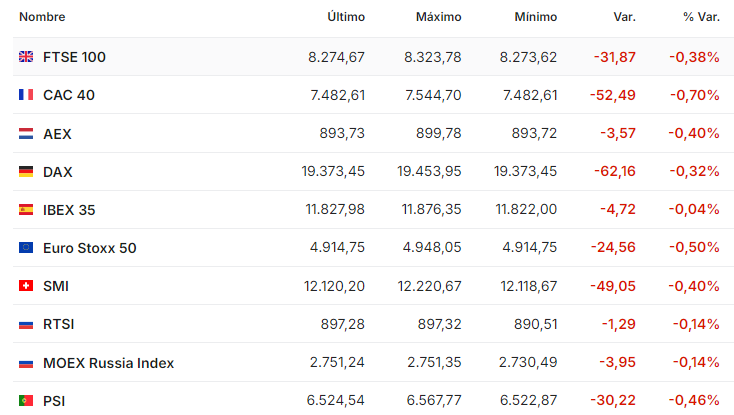Click the Russian flag icon beside RTSI
The image size is (734, 415).
click(x=26, y=324)
